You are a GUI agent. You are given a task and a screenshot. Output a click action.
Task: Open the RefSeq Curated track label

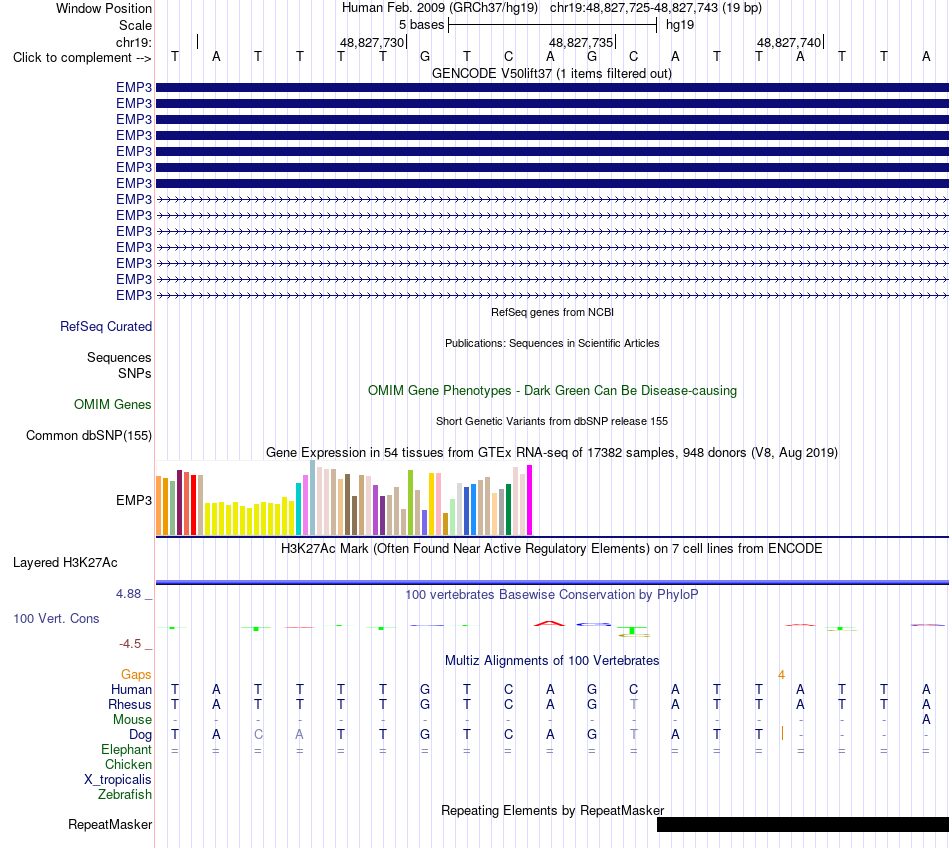tap(106, 326)
